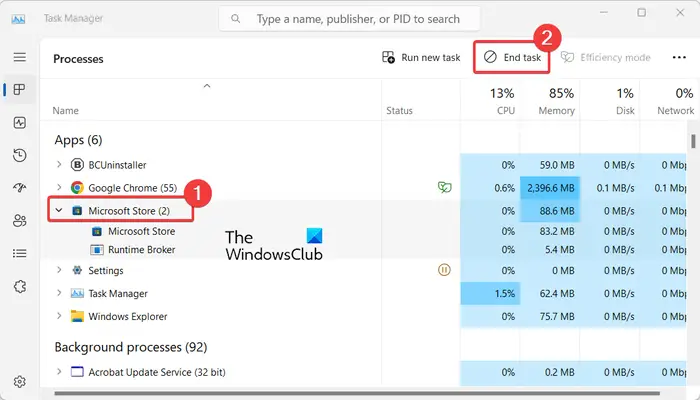
Task: Click the vertical scrollbar thumb
Action: coord(693,141)
